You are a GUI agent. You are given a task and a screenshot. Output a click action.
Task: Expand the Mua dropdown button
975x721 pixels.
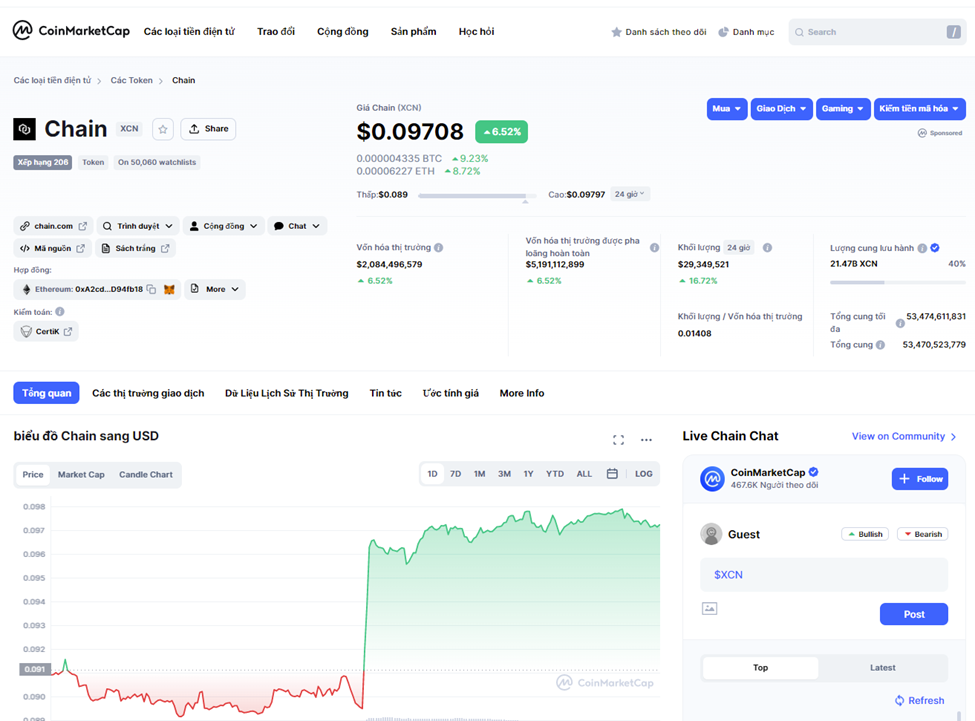tap(727, 109)
